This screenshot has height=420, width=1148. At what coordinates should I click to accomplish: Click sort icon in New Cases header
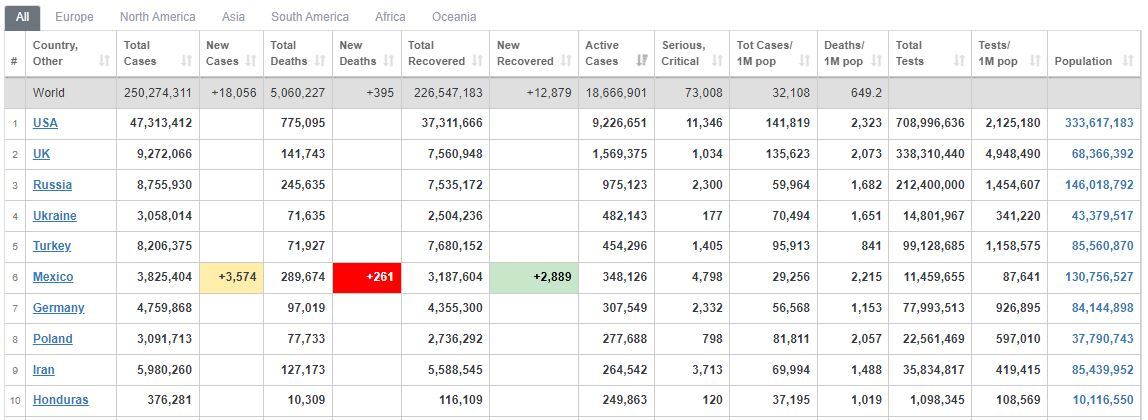click(x=252, y=61)
